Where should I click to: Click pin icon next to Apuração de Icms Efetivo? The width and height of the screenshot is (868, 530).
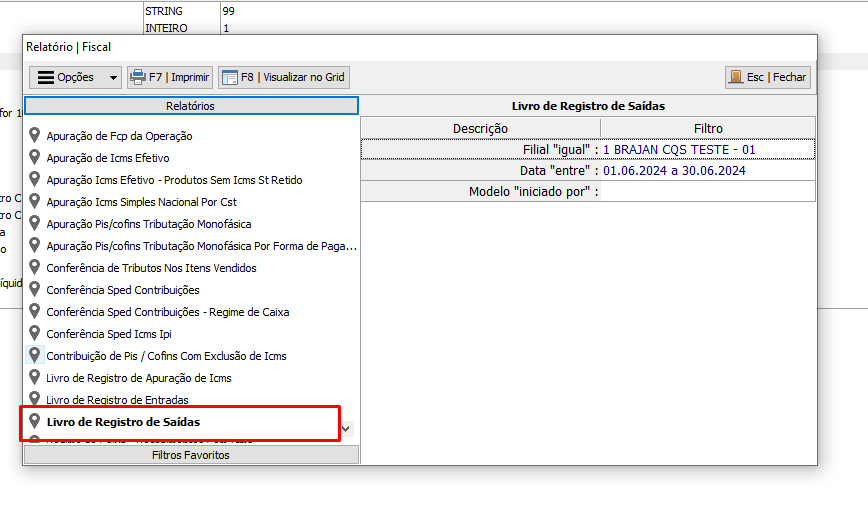click(x=35, y=158)
